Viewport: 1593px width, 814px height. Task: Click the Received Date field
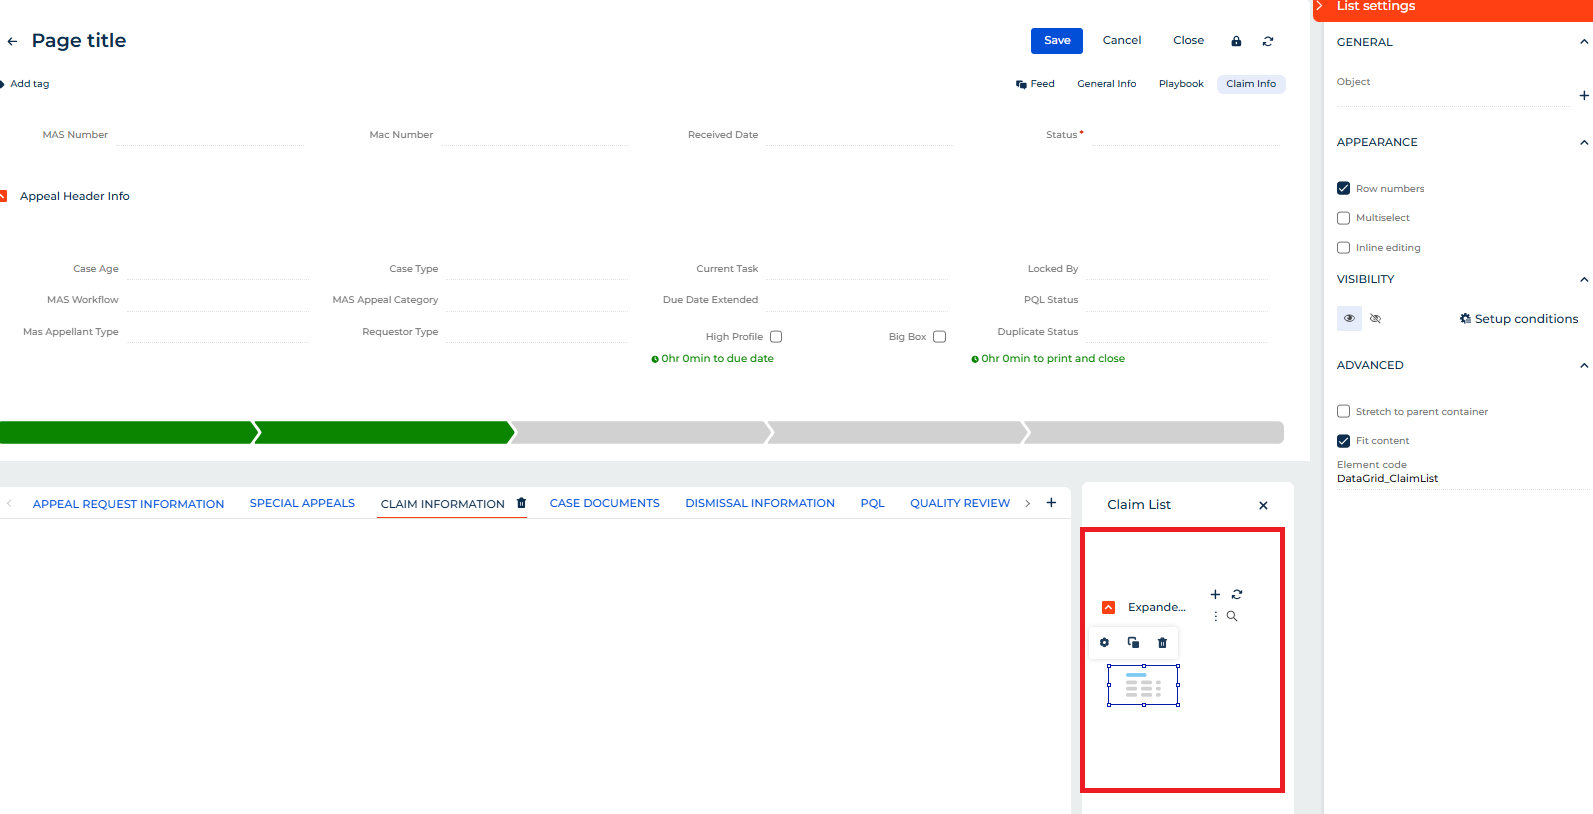click(x=859, y=135)
